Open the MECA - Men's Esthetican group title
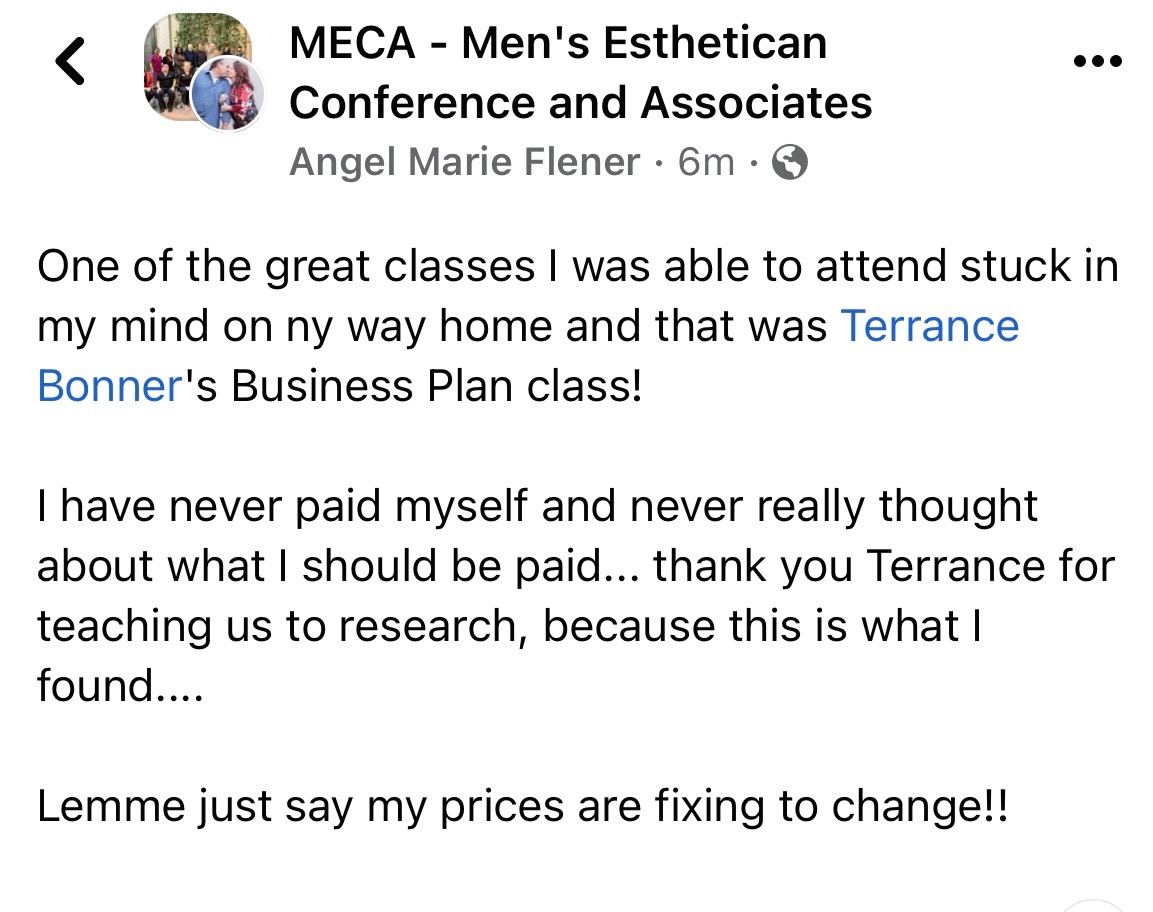This screenshot has width=1153, height=912. (558, 44)
